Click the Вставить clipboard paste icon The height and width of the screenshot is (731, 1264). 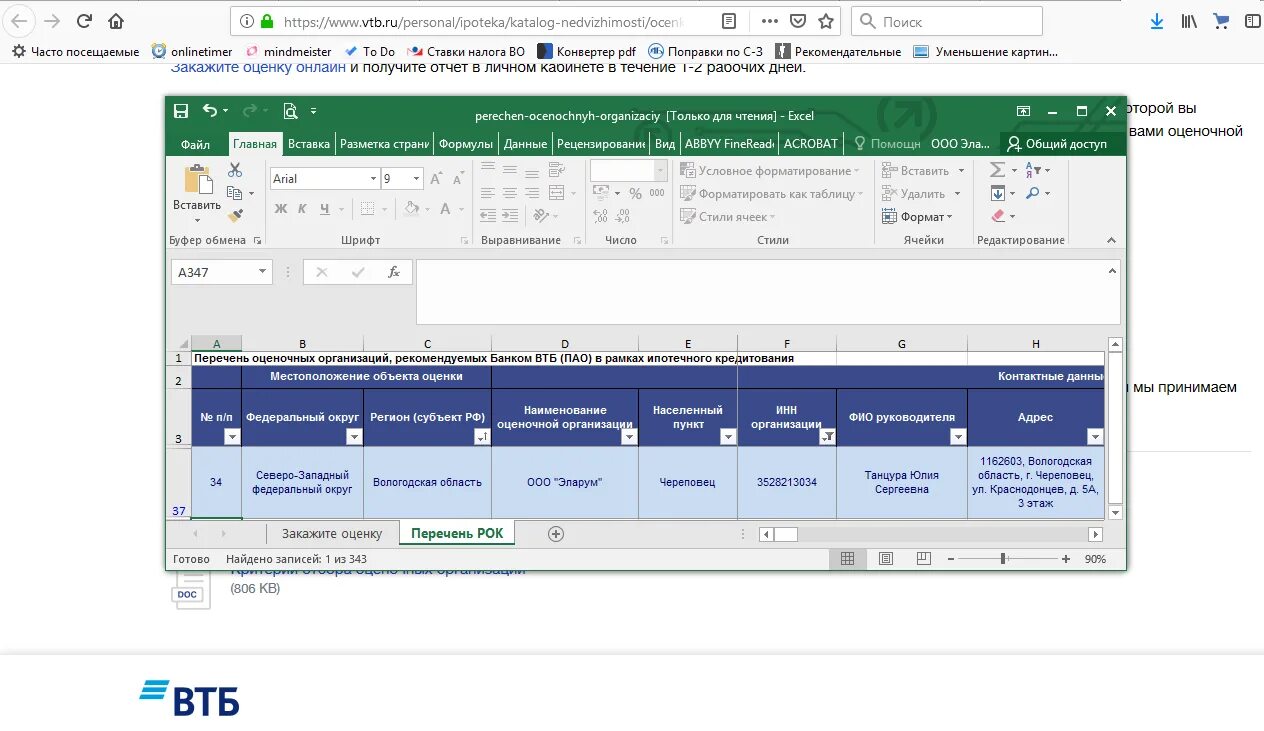click(197, 181)
